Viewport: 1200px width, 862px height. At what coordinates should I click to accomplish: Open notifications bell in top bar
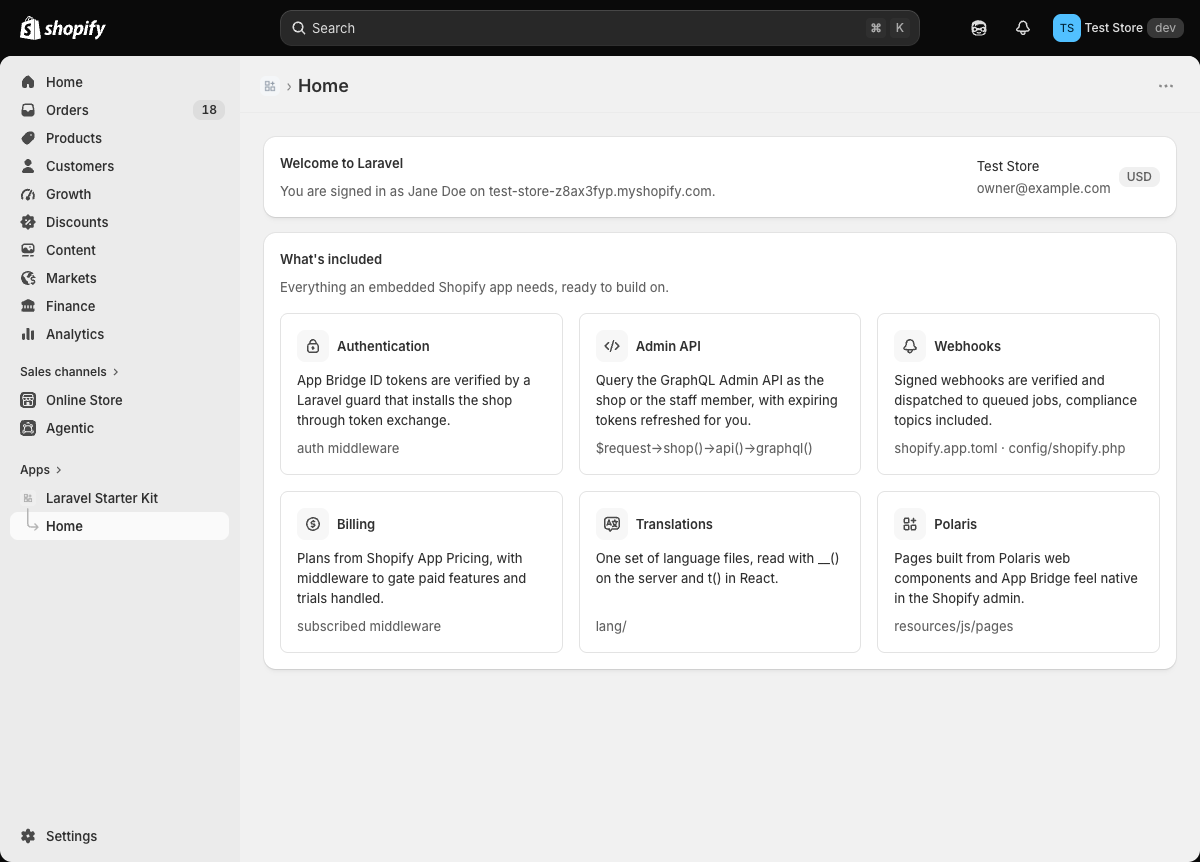[1023, 28]
